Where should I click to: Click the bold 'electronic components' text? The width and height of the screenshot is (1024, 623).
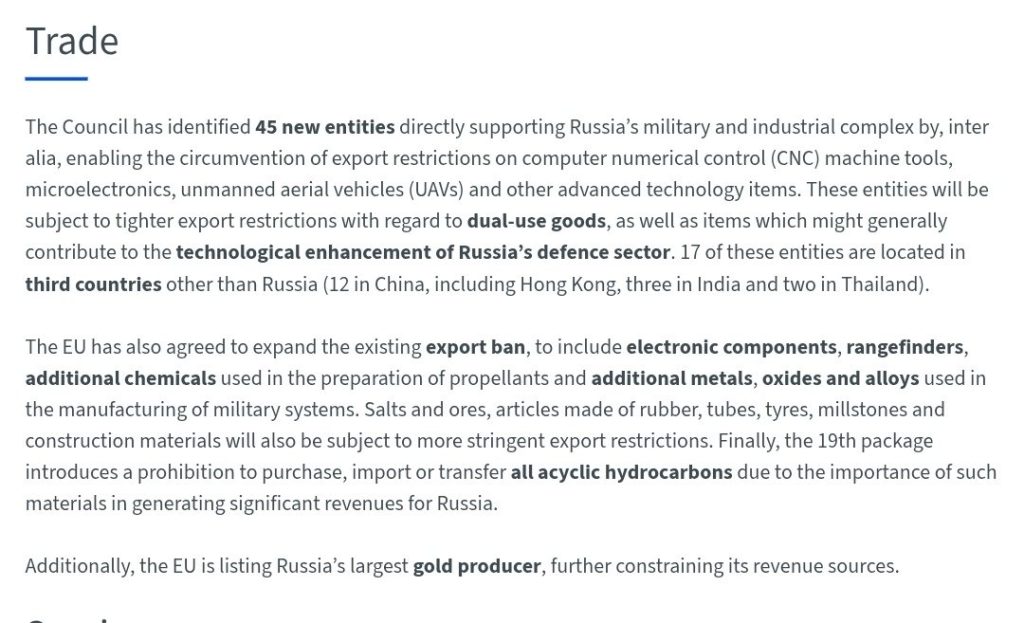(x=731, y=347)
